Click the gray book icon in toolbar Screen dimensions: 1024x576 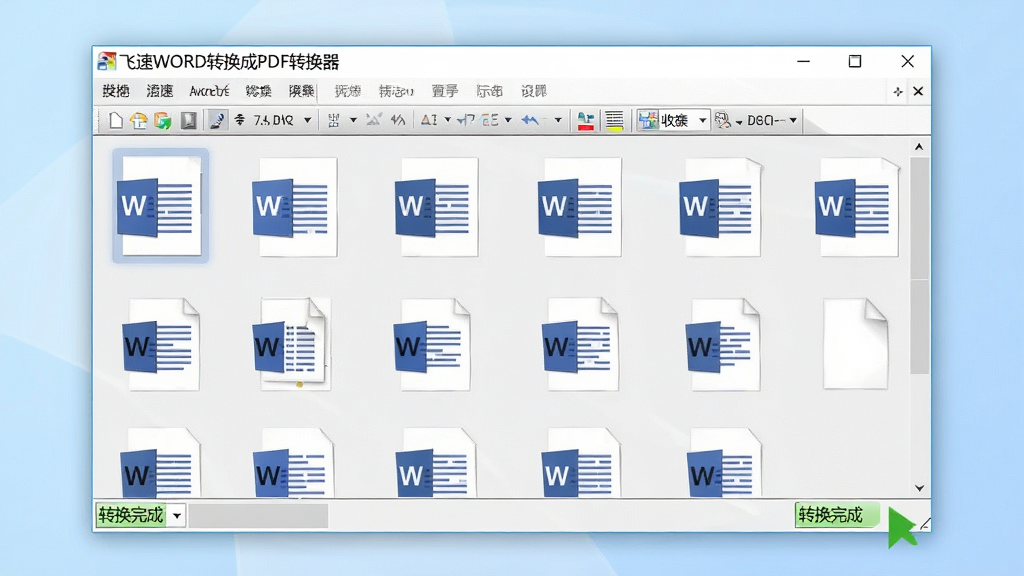[189, 120]
